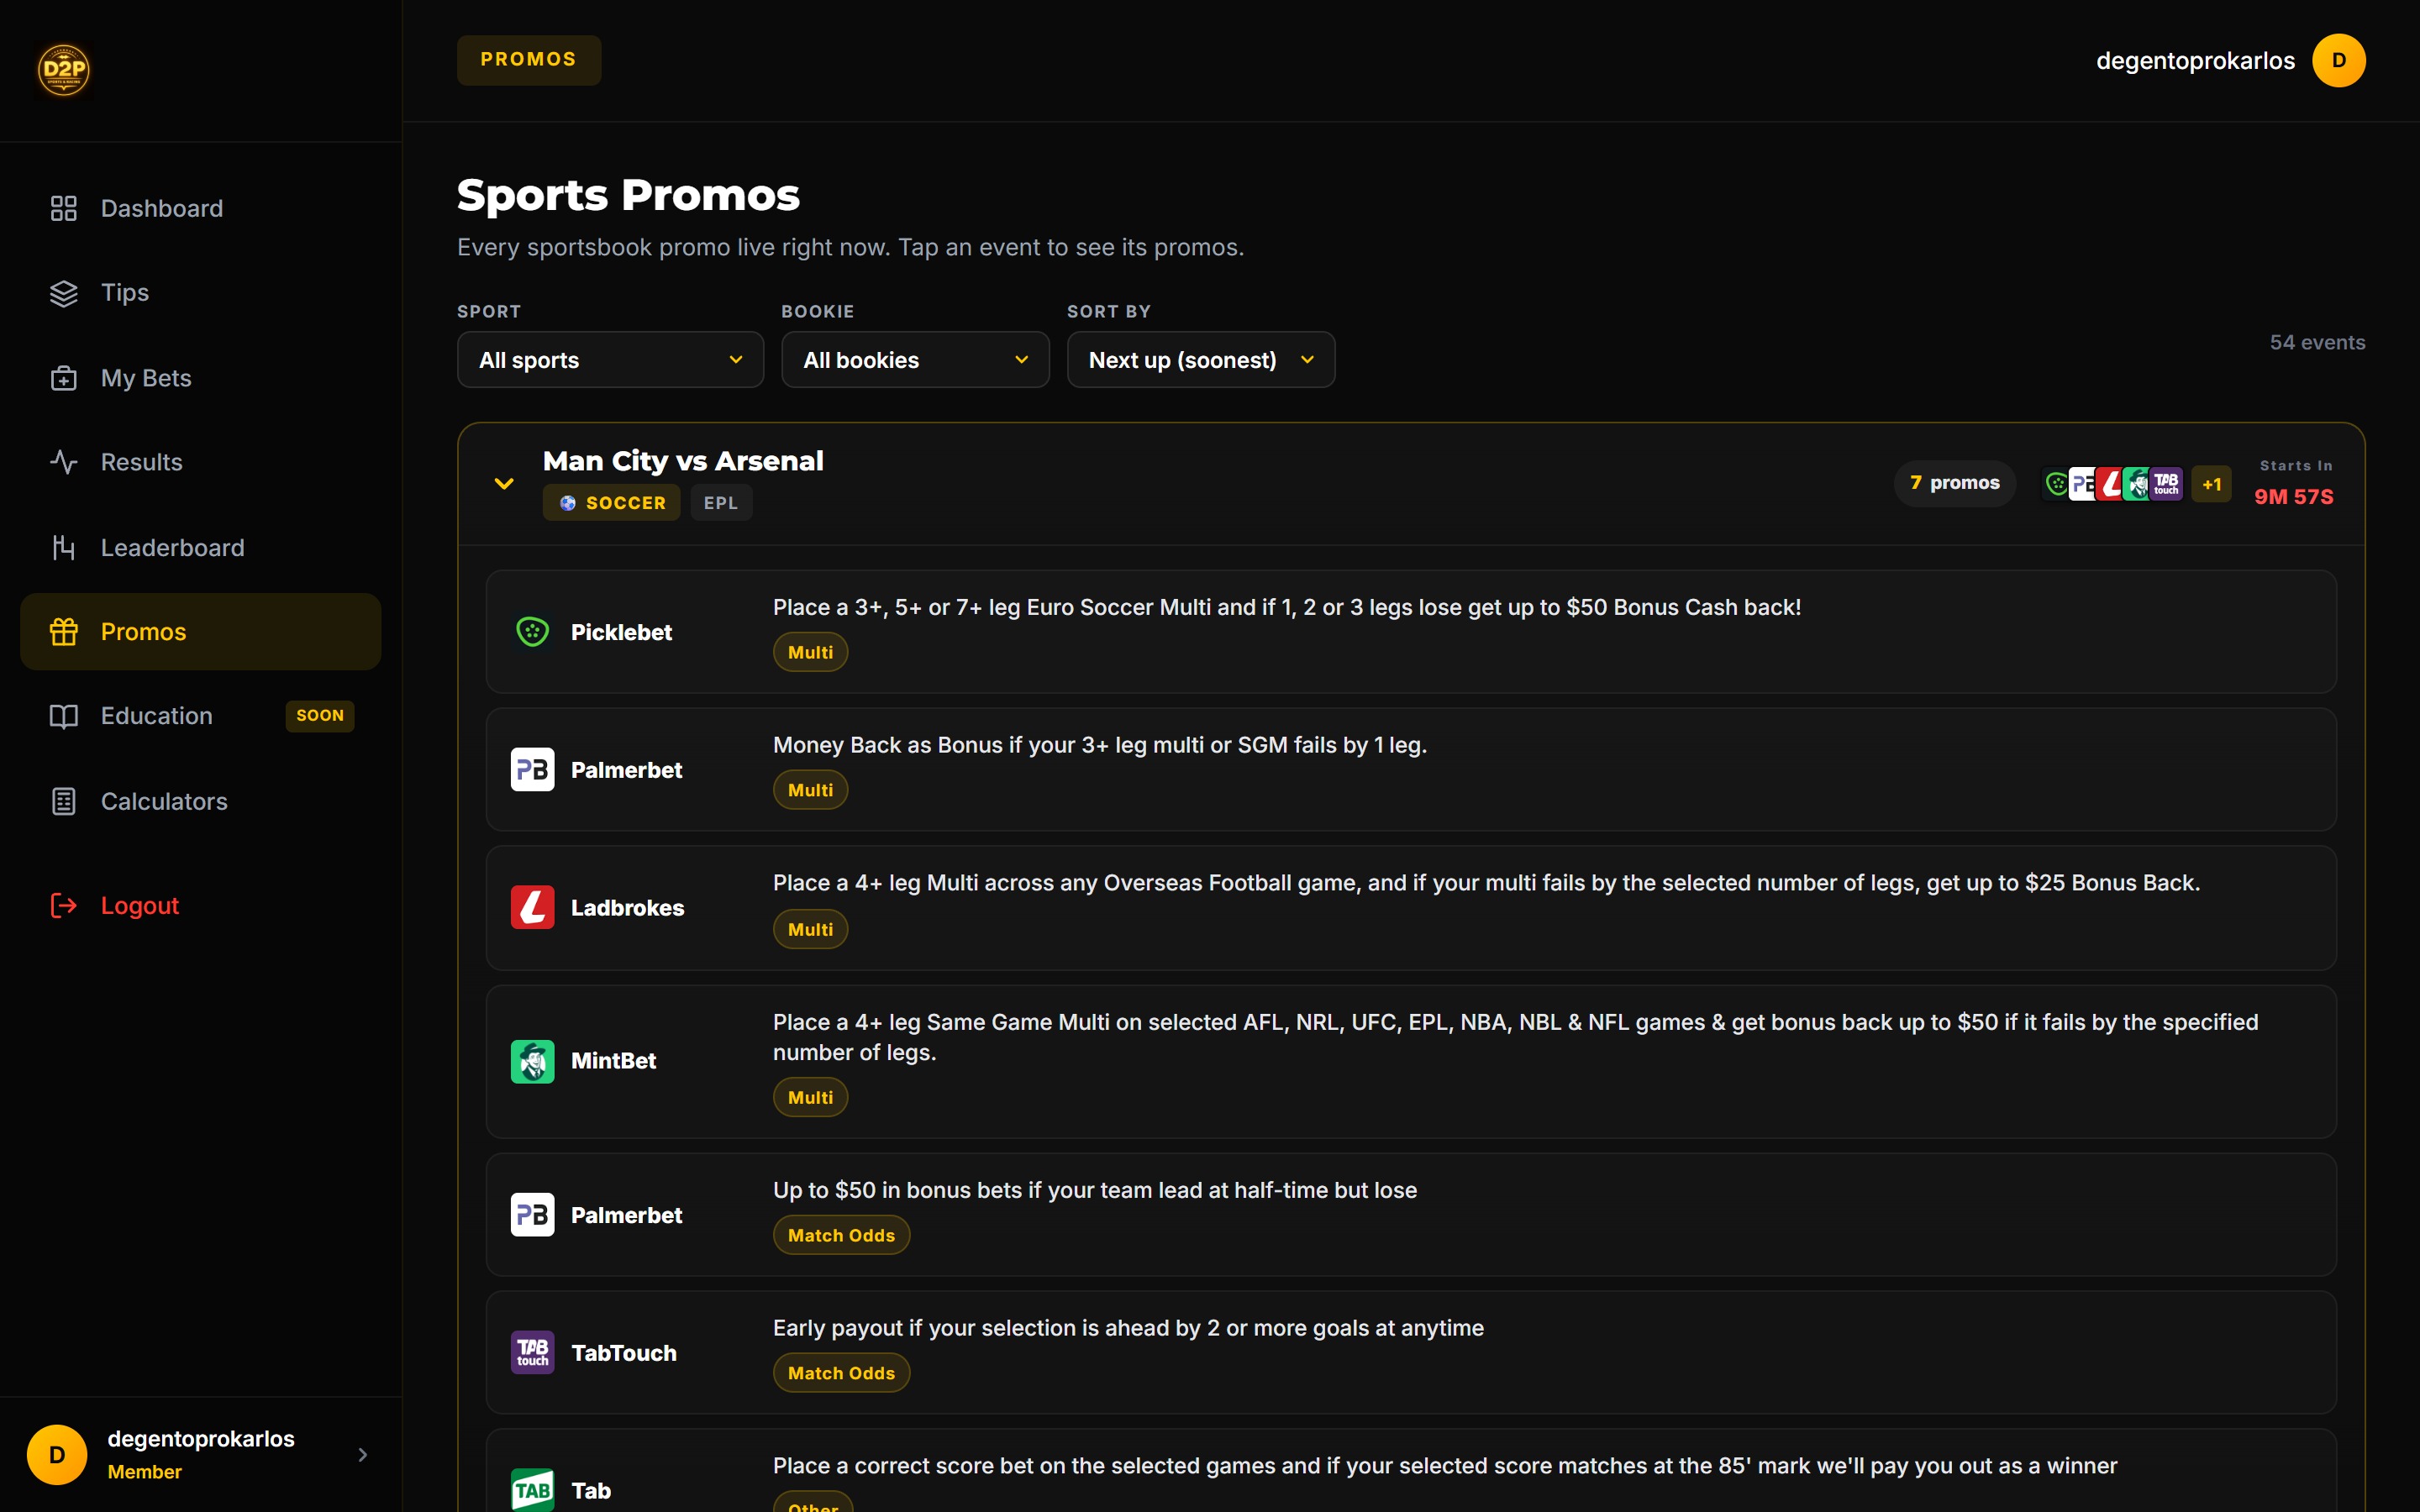The height and width of the screenshot is (1512, 2420).
Task: Select the Tips layers icon in sidebar
Action: coord(63,292)
